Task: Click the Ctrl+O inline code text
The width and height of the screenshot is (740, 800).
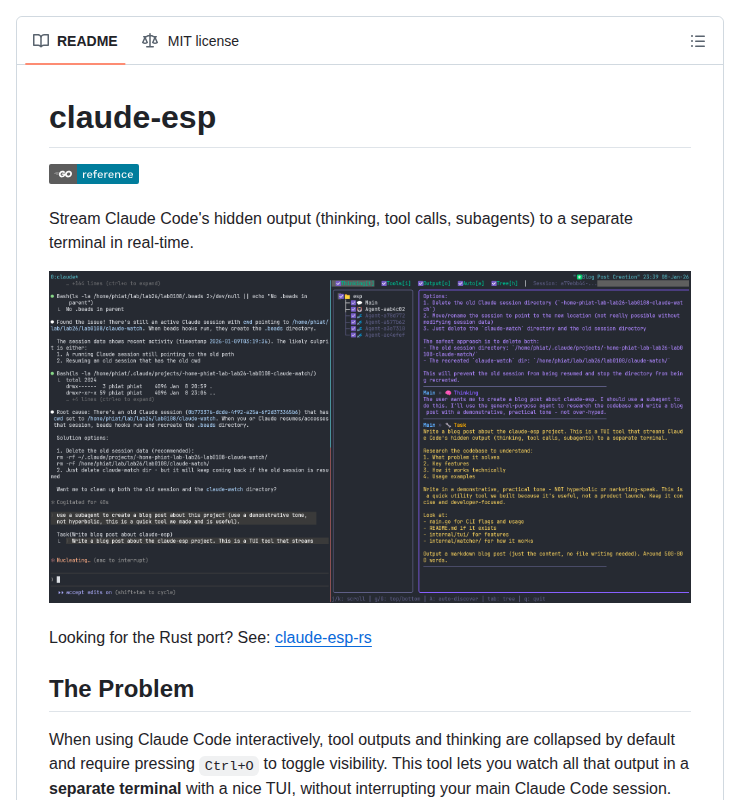Action: point(229,765)
